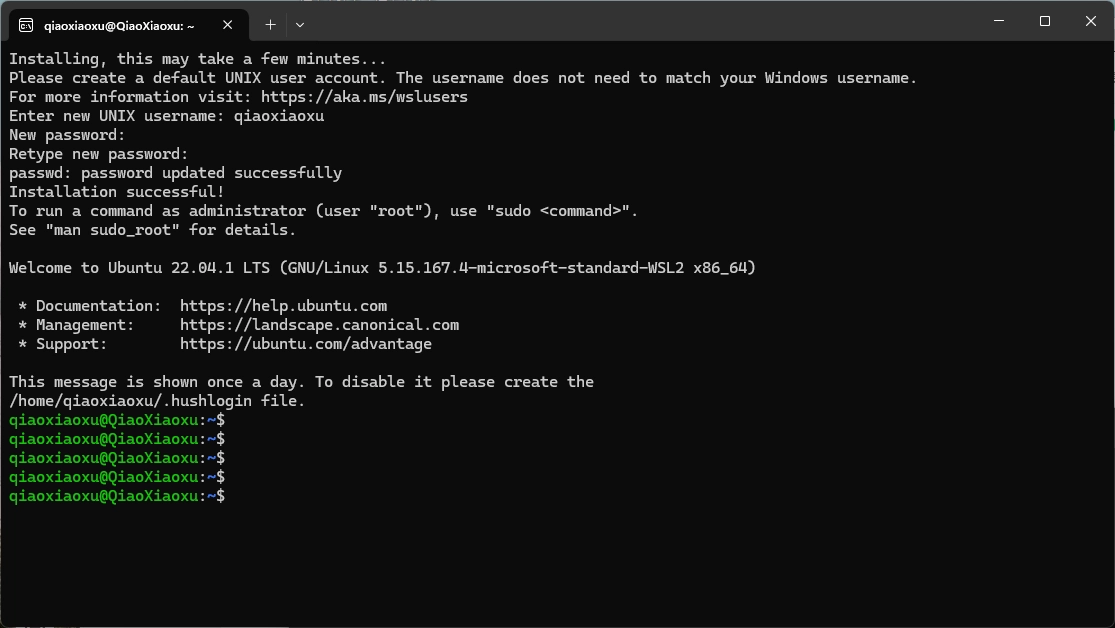Screen dimensions: 1115x628
Task: Select the qiaoxiaoxu@QiaoXiaoxu tab title
Action: [x=119, y=24]
